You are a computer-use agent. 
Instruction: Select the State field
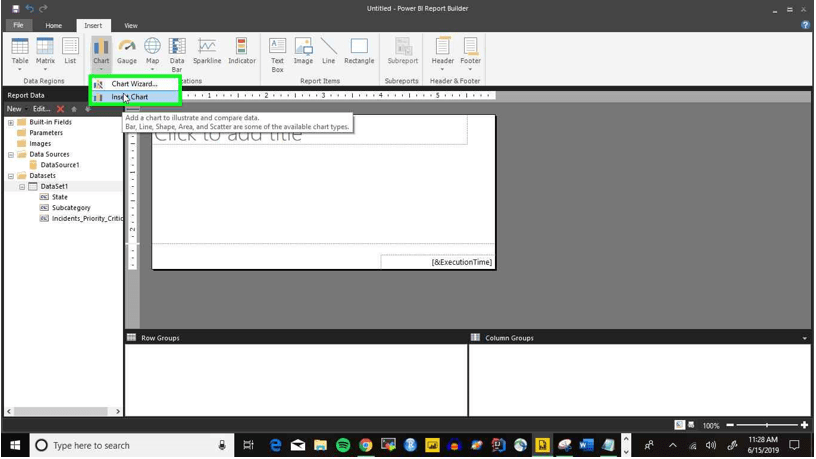59,197
